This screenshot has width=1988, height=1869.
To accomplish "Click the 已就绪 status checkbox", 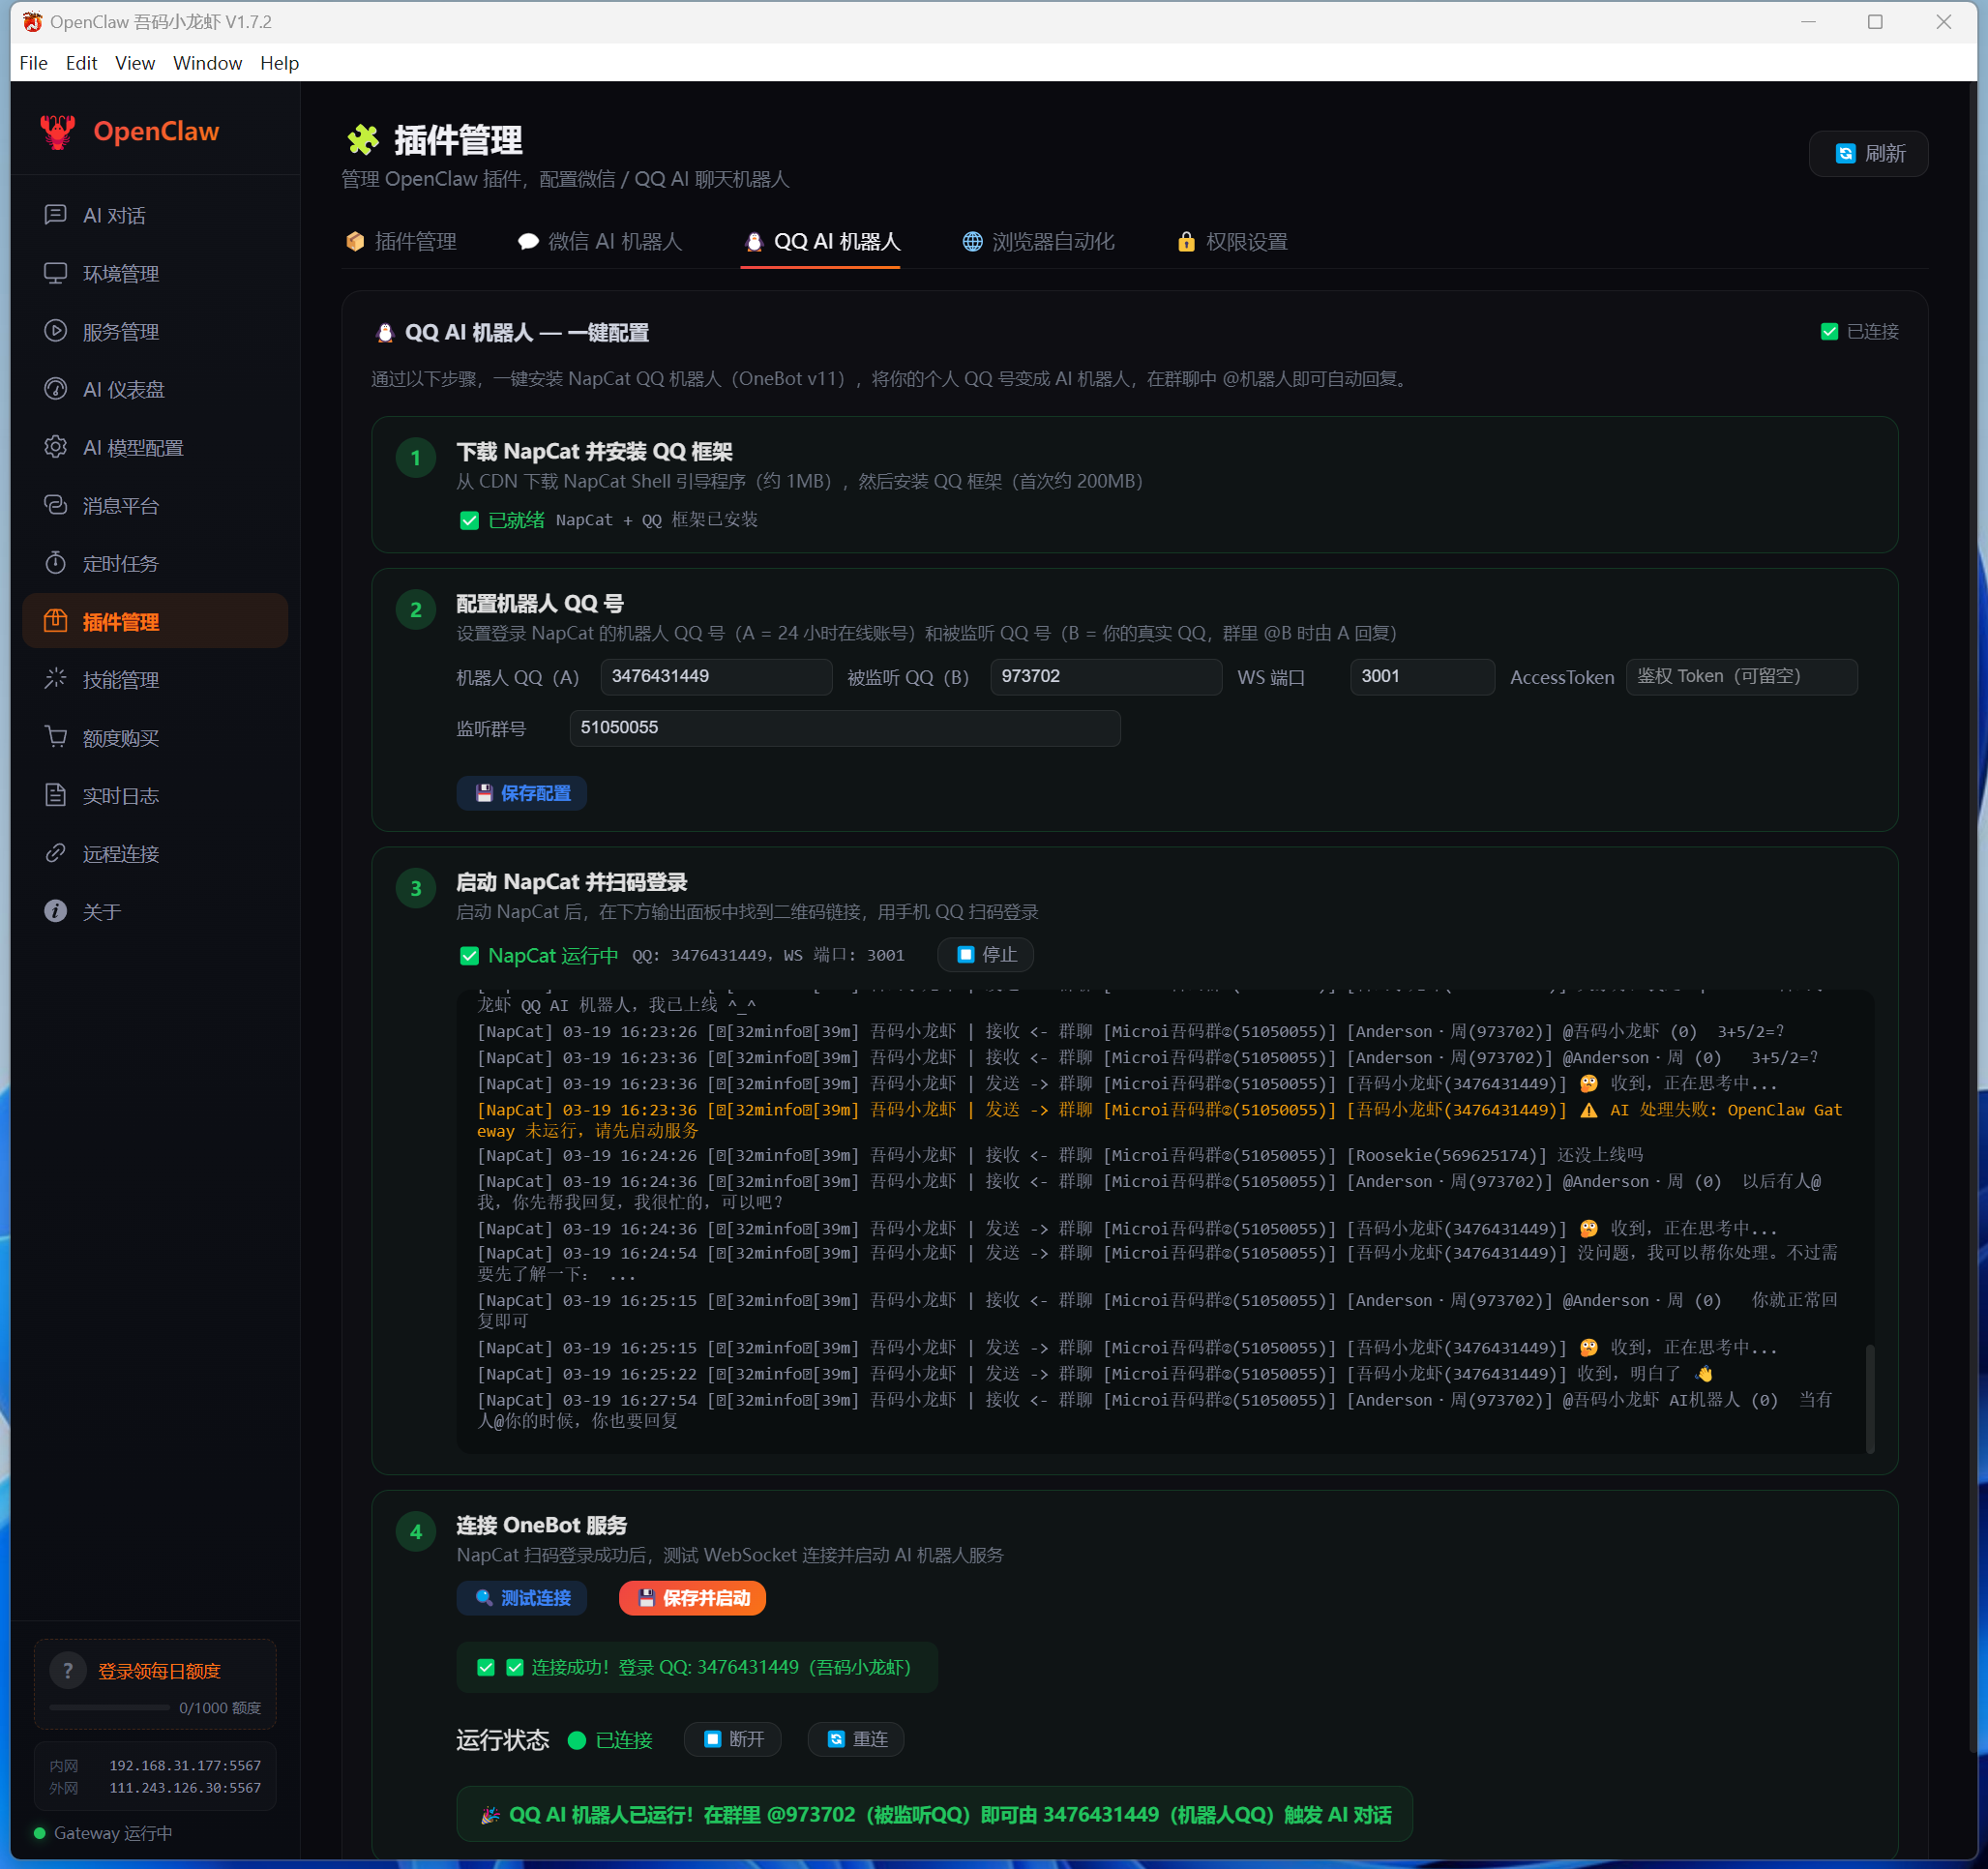I will coord(469,520).
